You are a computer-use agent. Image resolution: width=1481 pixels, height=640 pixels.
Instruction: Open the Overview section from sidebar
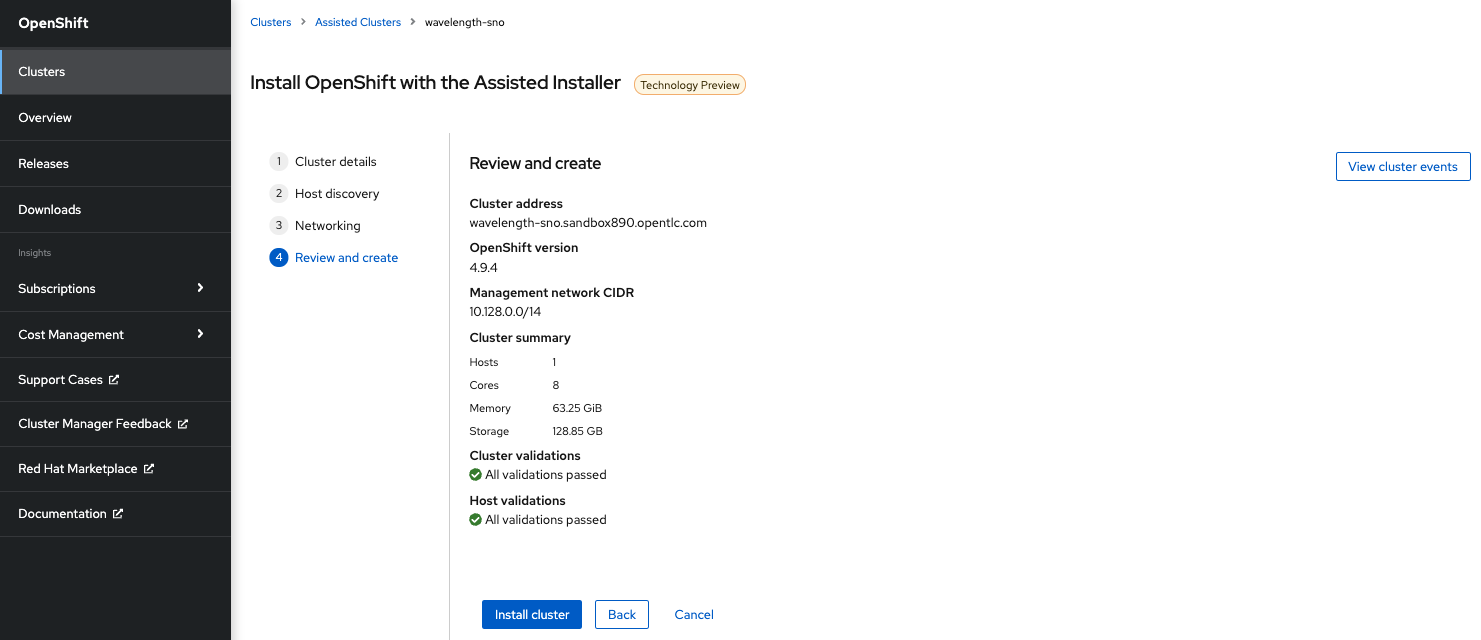tap(45, 117)
